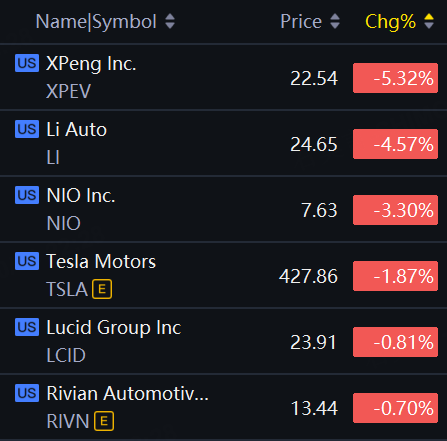This screenshot has height=441, width=447.
Task: Open the XPeng Inc. stock row
Action: (x=223, y=77)
